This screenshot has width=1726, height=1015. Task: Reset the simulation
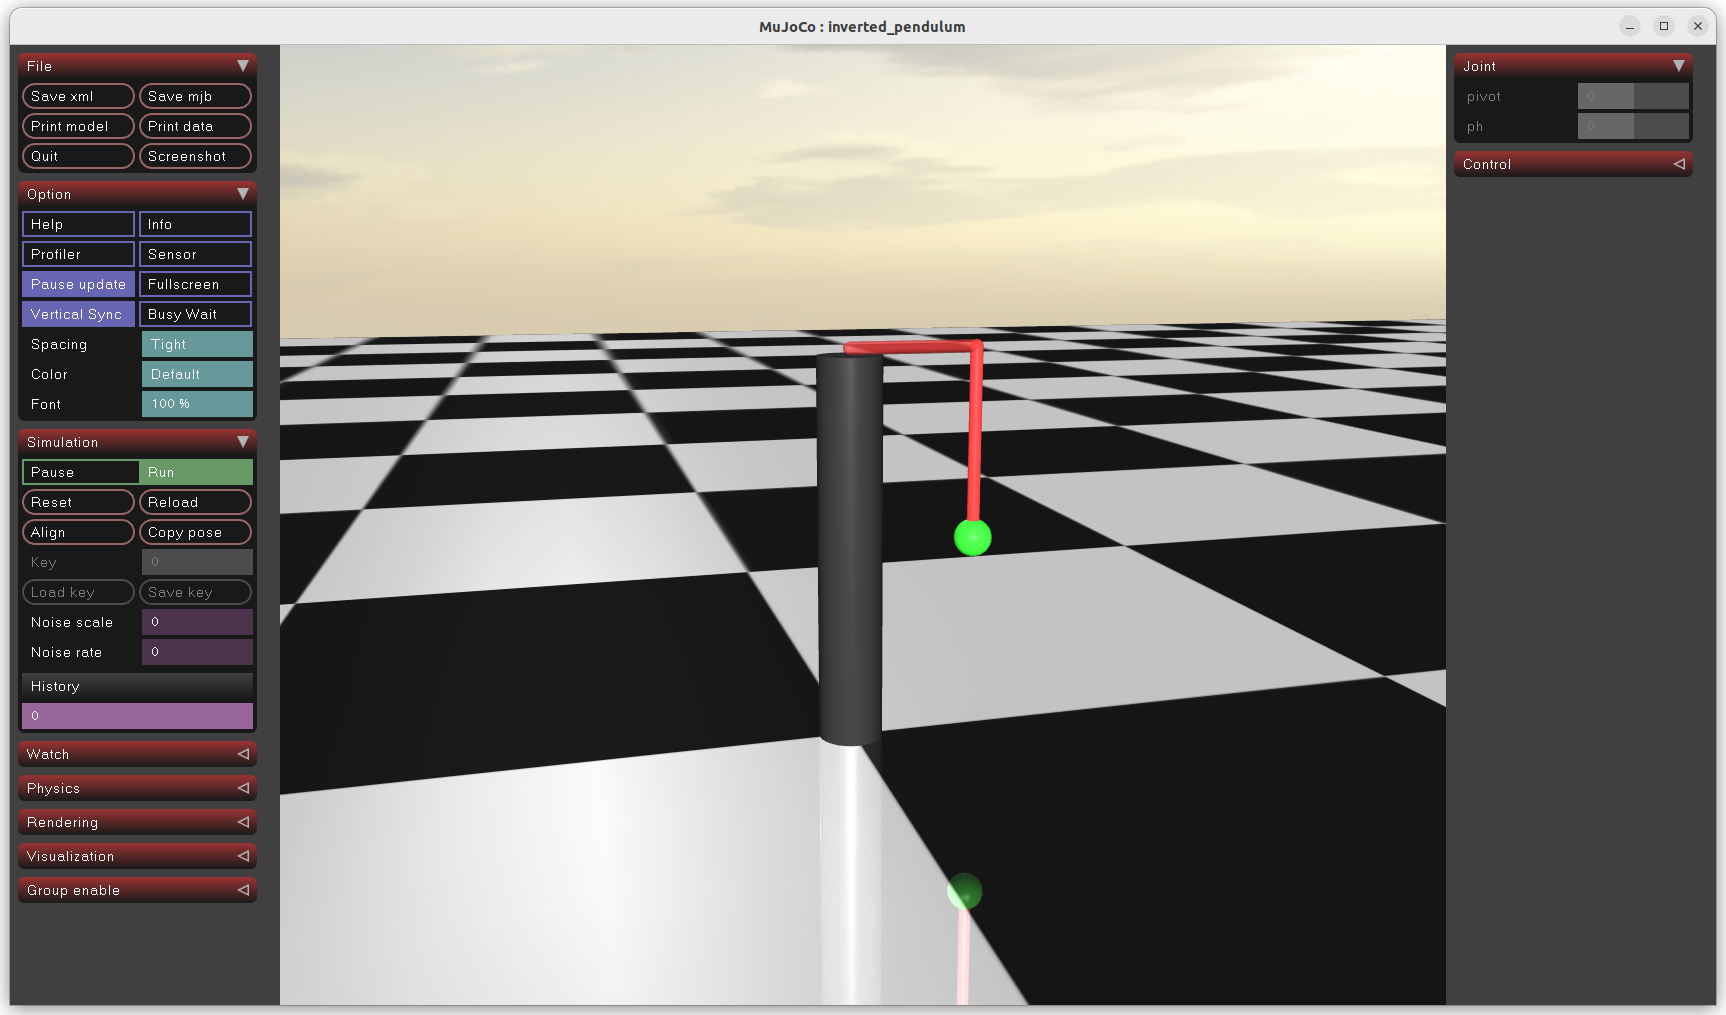pos(78,502)
